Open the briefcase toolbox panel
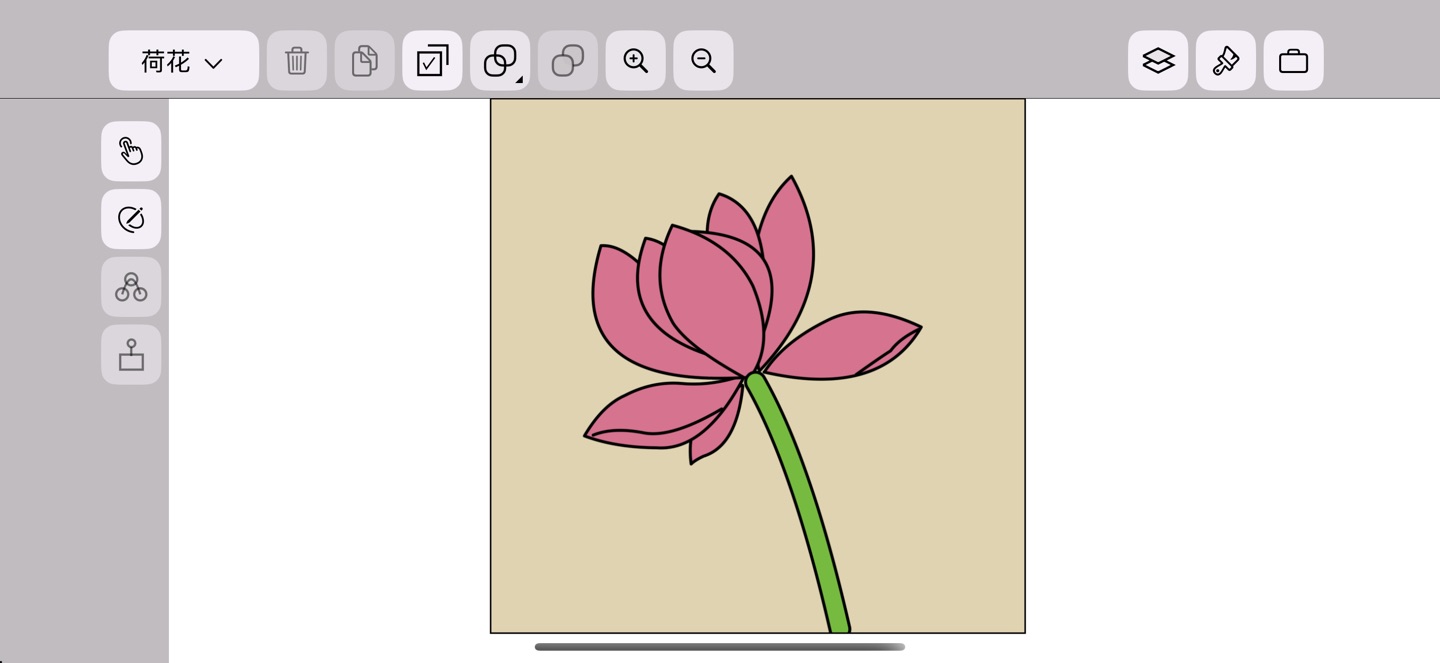The width and height of the screenshot is (1440, 663). pyautogui.click(x=1294, y=61)
